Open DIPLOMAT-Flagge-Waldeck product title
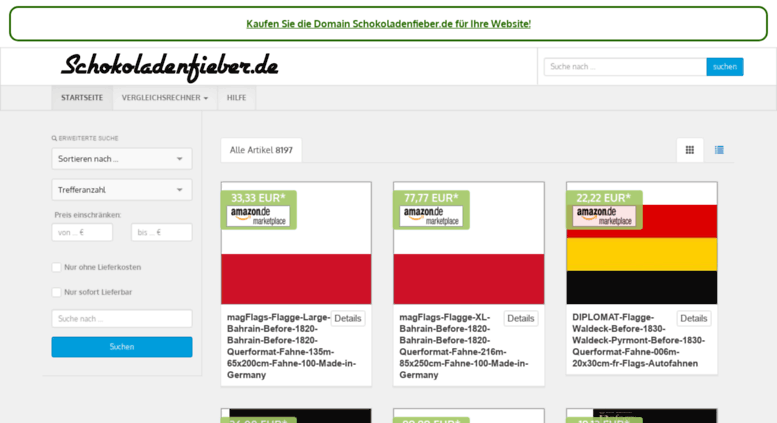 point(638,340)
